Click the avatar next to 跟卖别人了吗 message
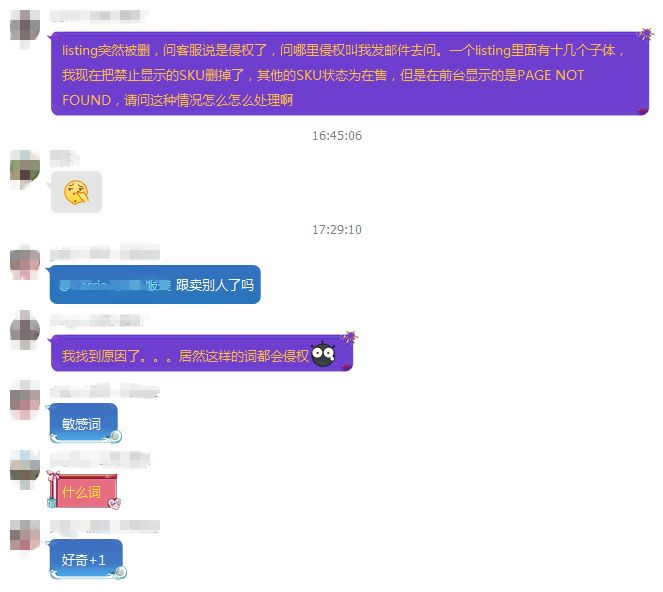 25,265
